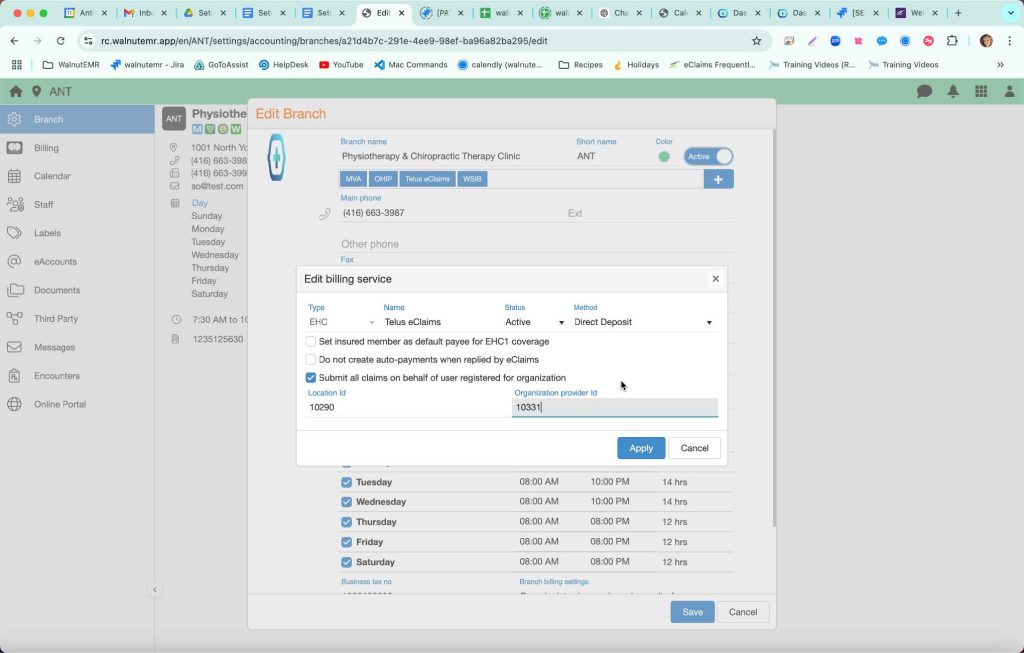Click the ANT avatar badge in branch panel
The width and height of the screenshot is (1024, 653).
[174, 119]
